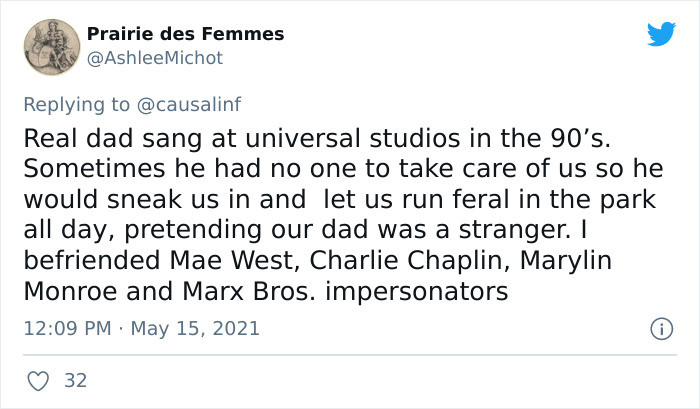Click the word "impersonators" ending the tweet
The height and width of the screenshot is (409, 700).
pyautogui.click(x=417, y=292)
